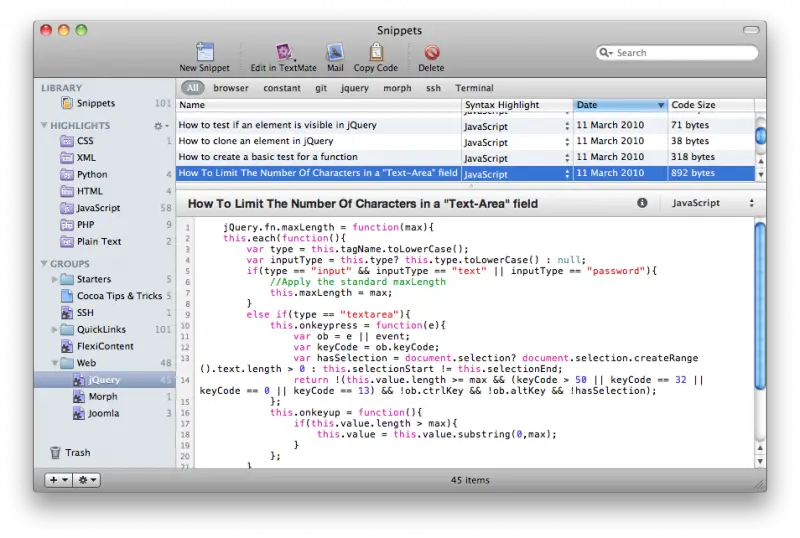The width and height of the screenshot is (800, 538).
Task: Click the toolbar toggle pill in the title bar
Action: coord(751,30)
